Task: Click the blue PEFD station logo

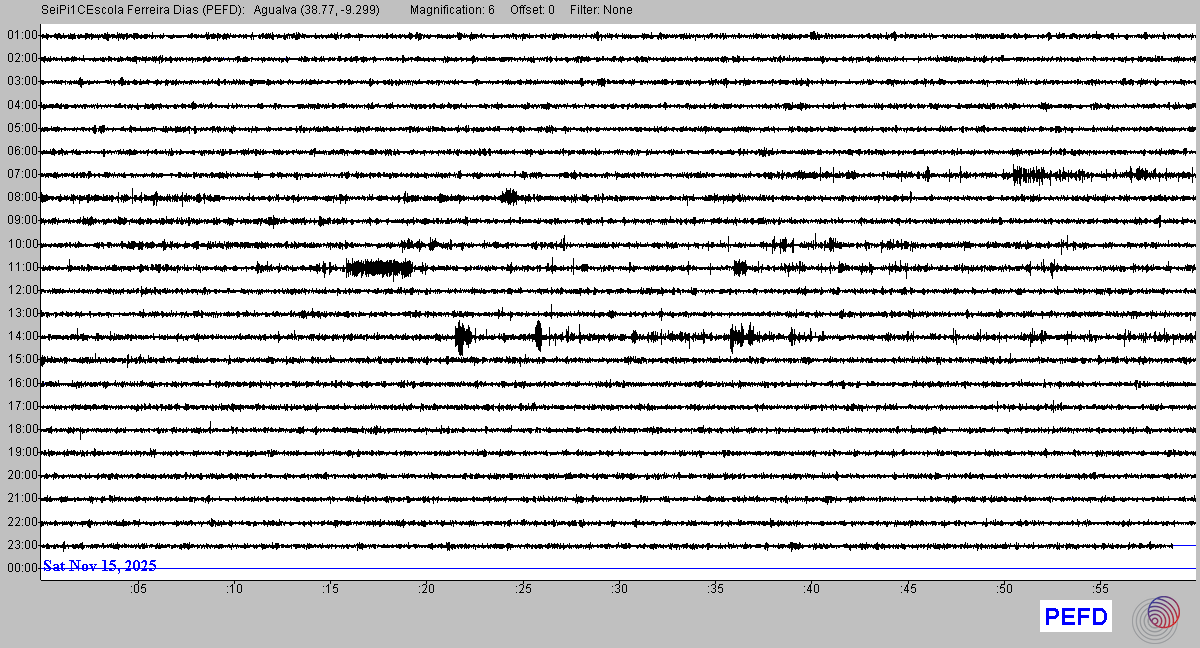Action: (x=1076, y=617)
